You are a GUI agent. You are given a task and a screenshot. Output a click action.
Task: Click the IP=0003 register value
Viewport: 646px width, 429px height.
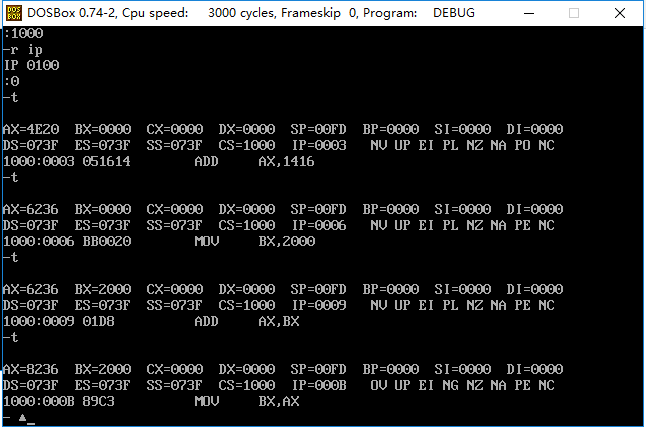tap(319, 145)
